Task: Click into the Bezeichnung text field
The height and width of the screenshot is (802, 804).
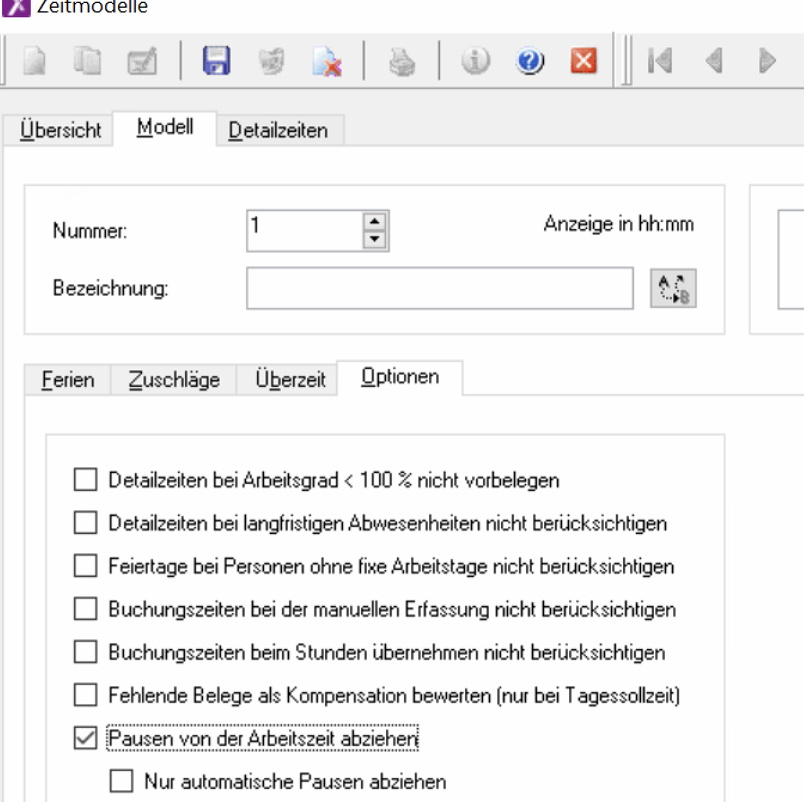Action: 439,289
